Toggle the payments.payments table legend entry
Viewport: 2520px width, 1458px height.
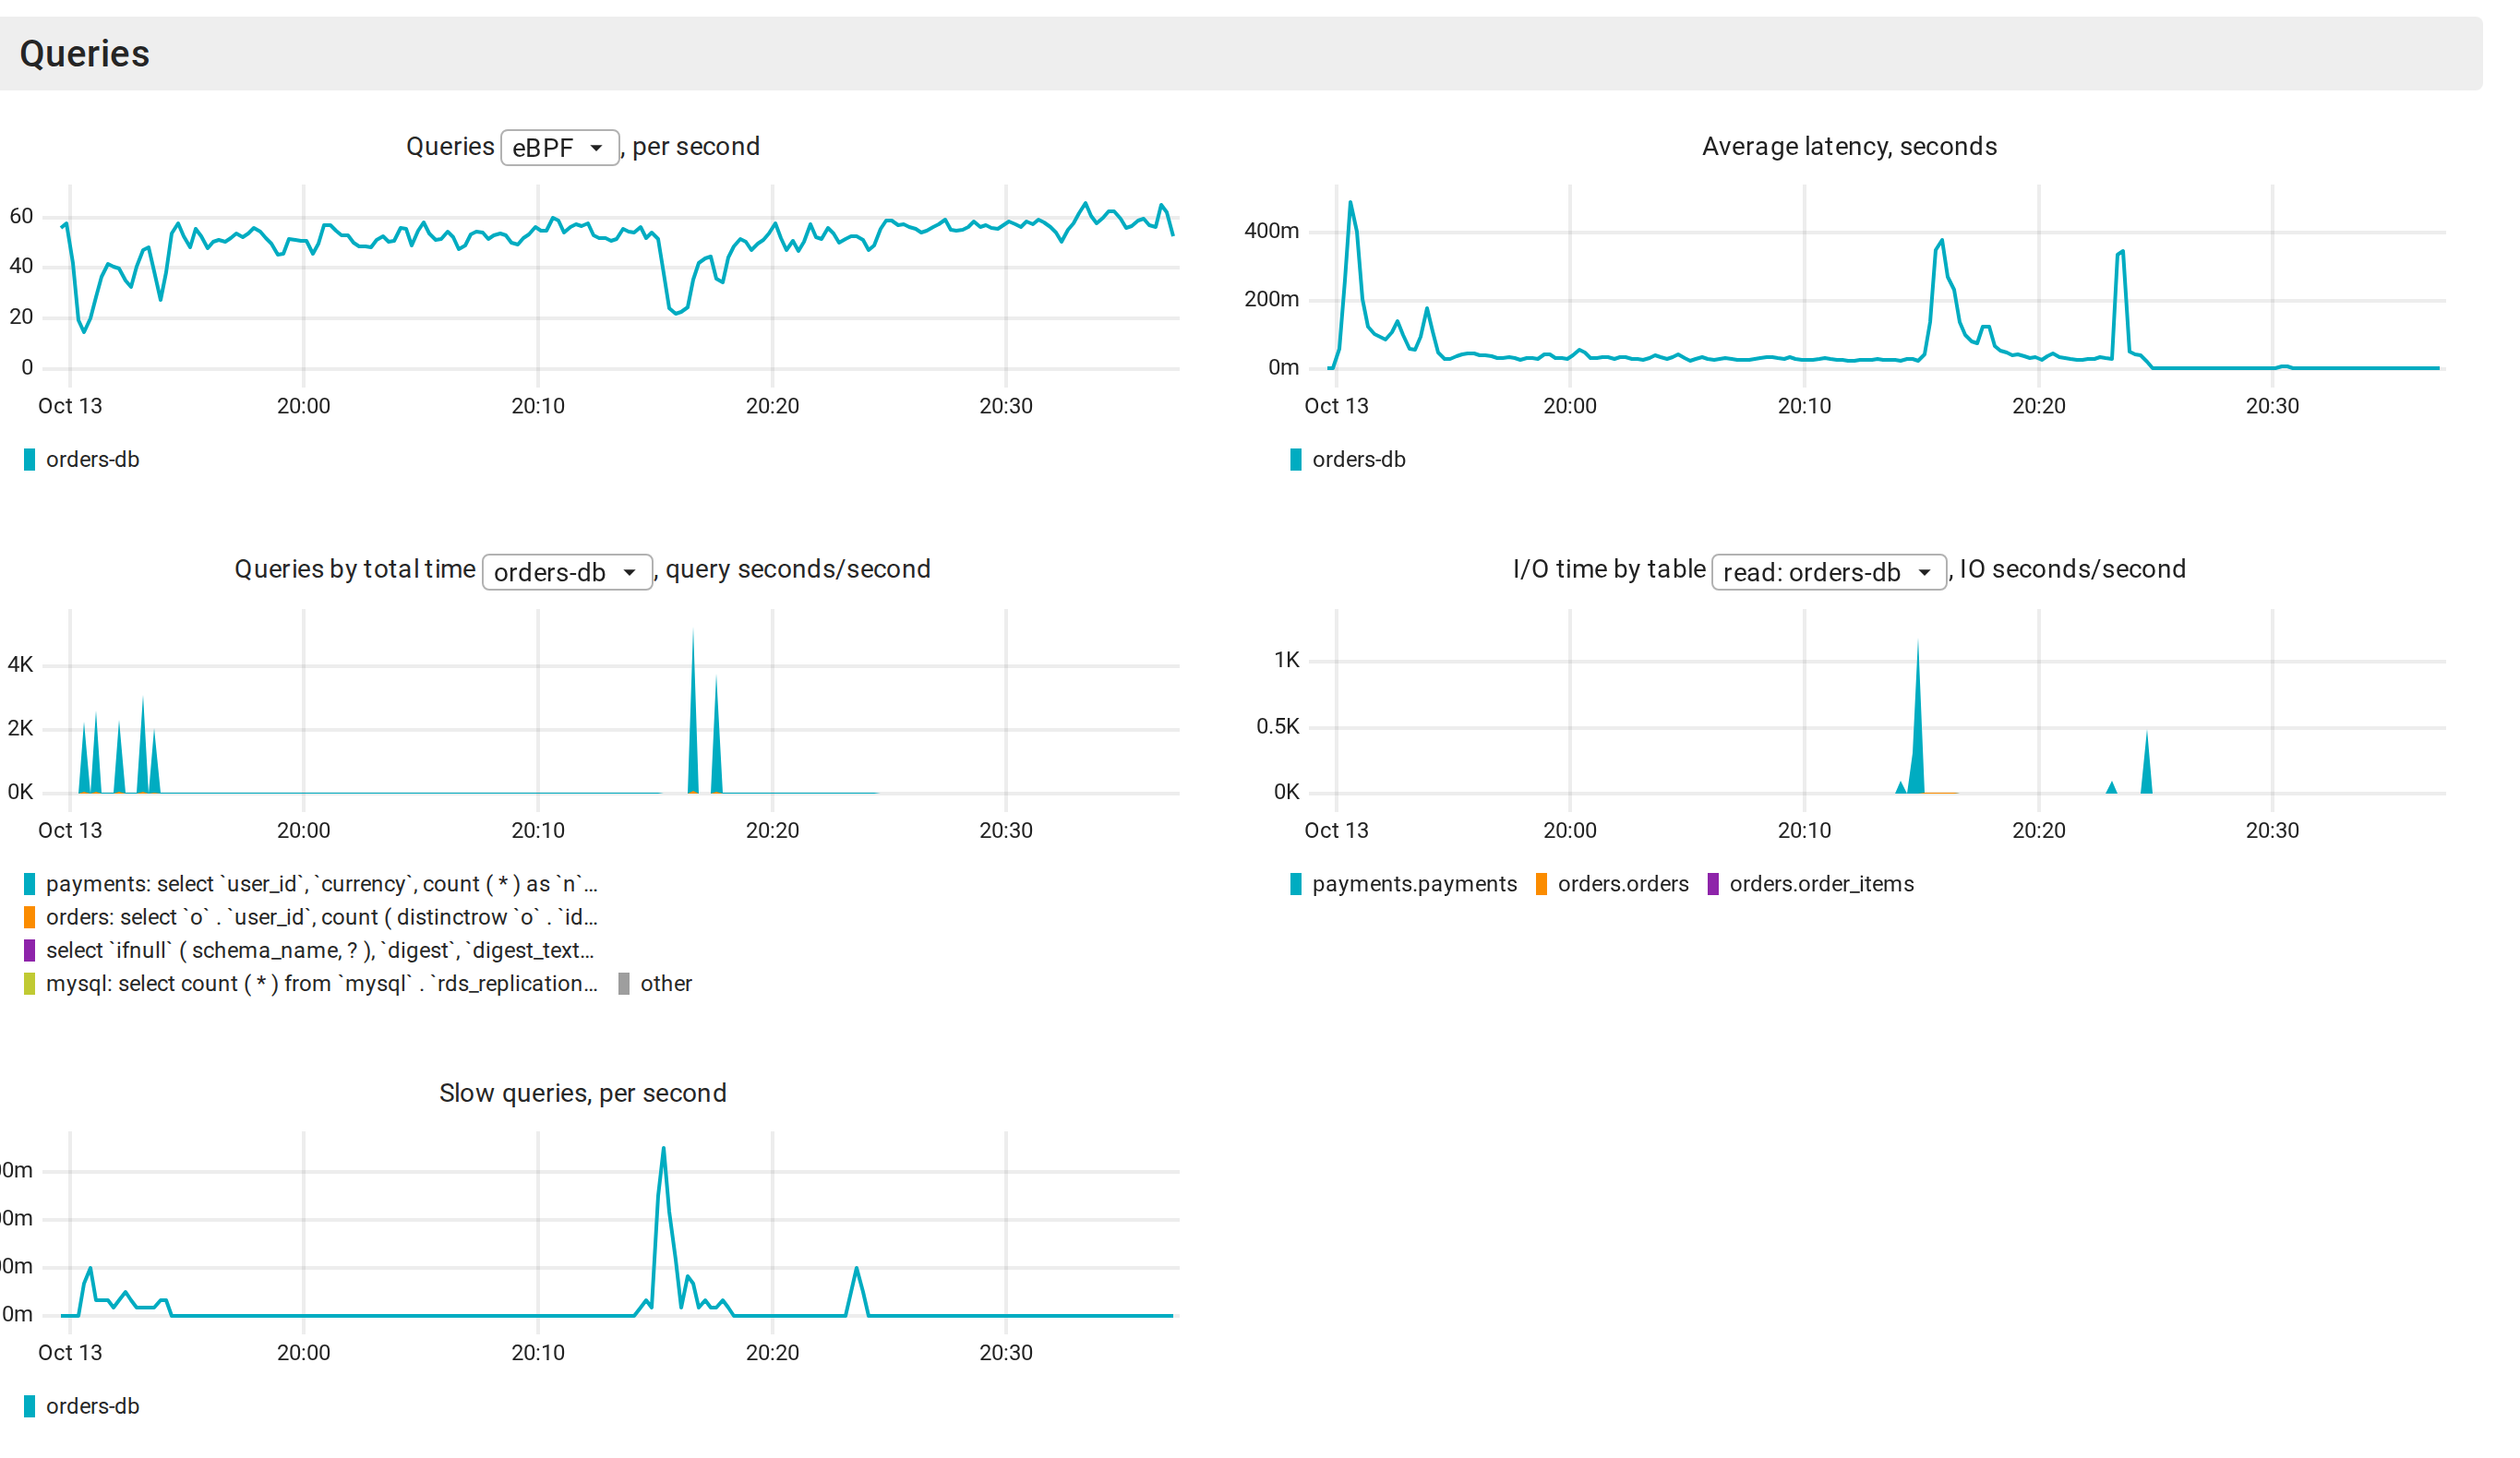click(1403, 884)
